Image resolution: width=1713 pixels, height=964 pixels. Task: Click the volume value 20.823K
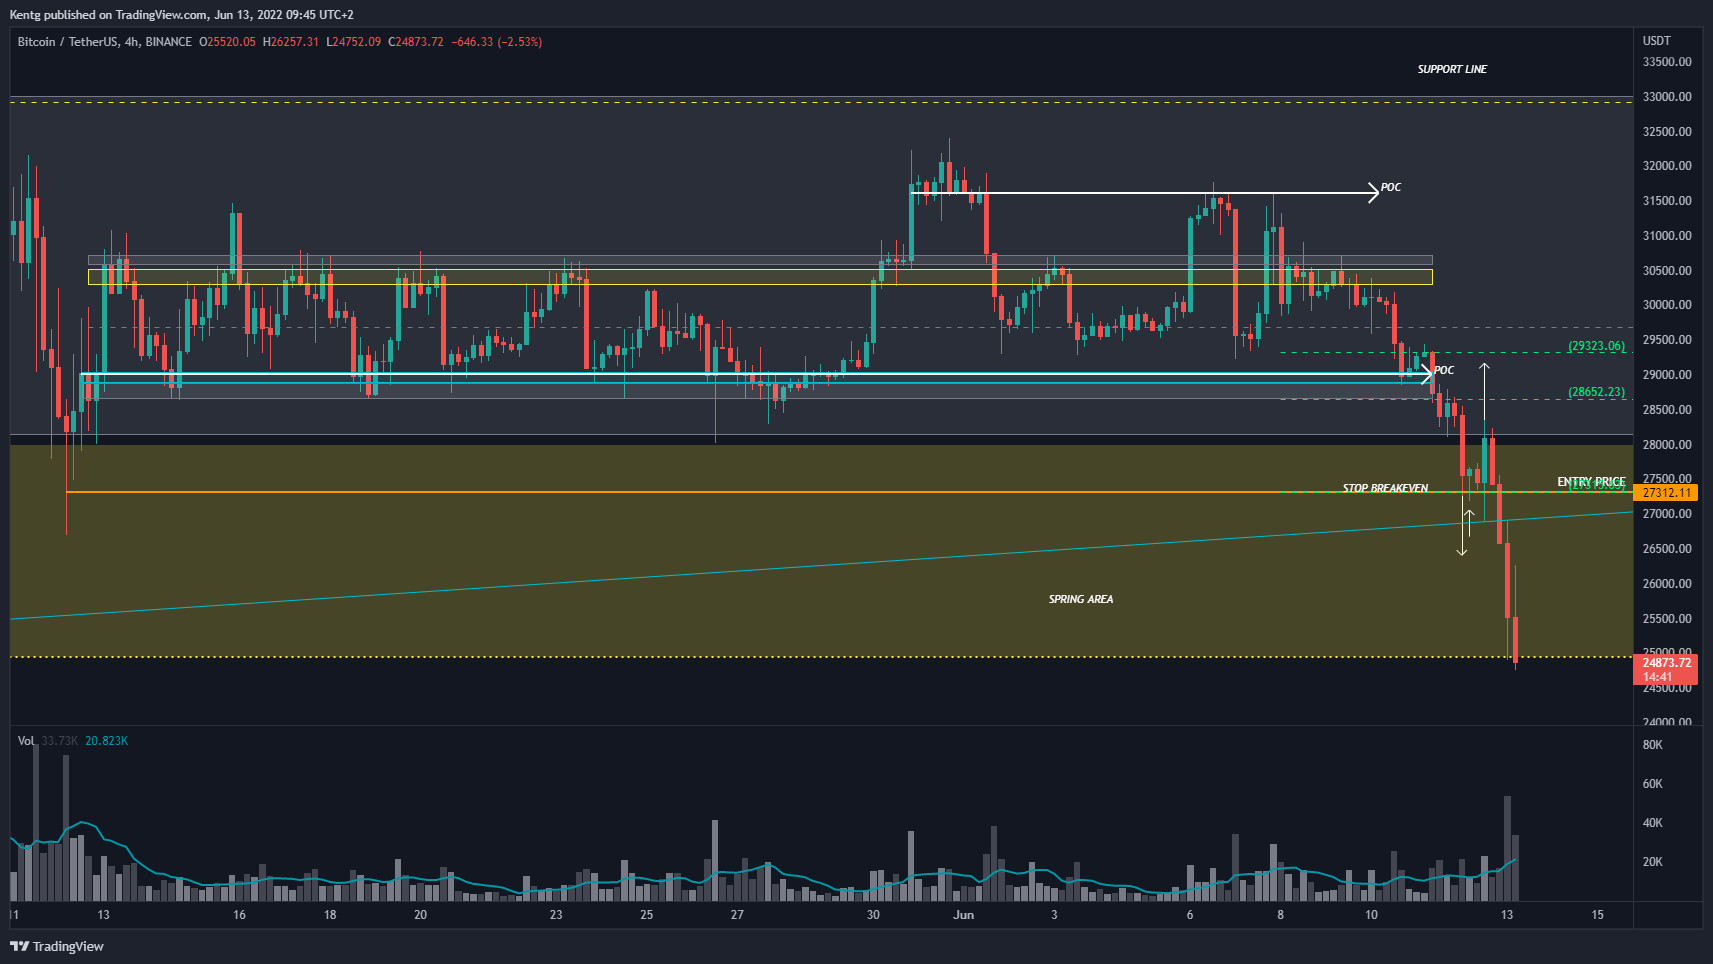pos(106,741)
